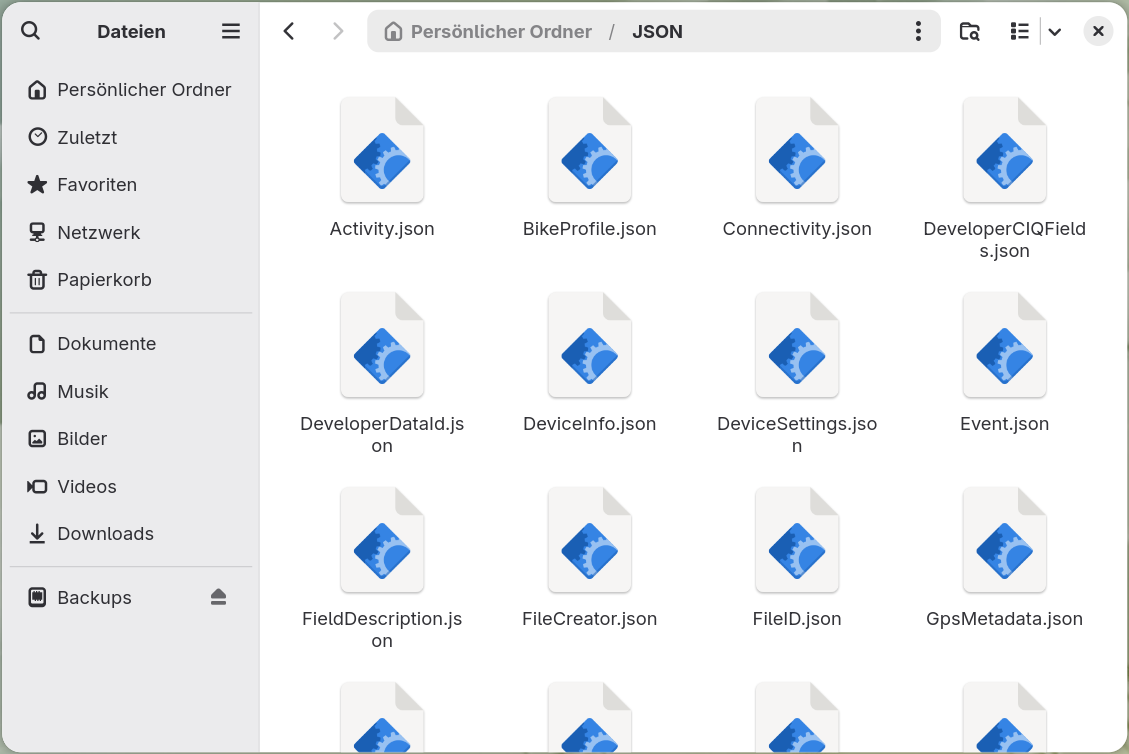Open Favoriten in the sidebar
The width and height of the screenshot is (1129, 754).
click(x=131, y=185)
